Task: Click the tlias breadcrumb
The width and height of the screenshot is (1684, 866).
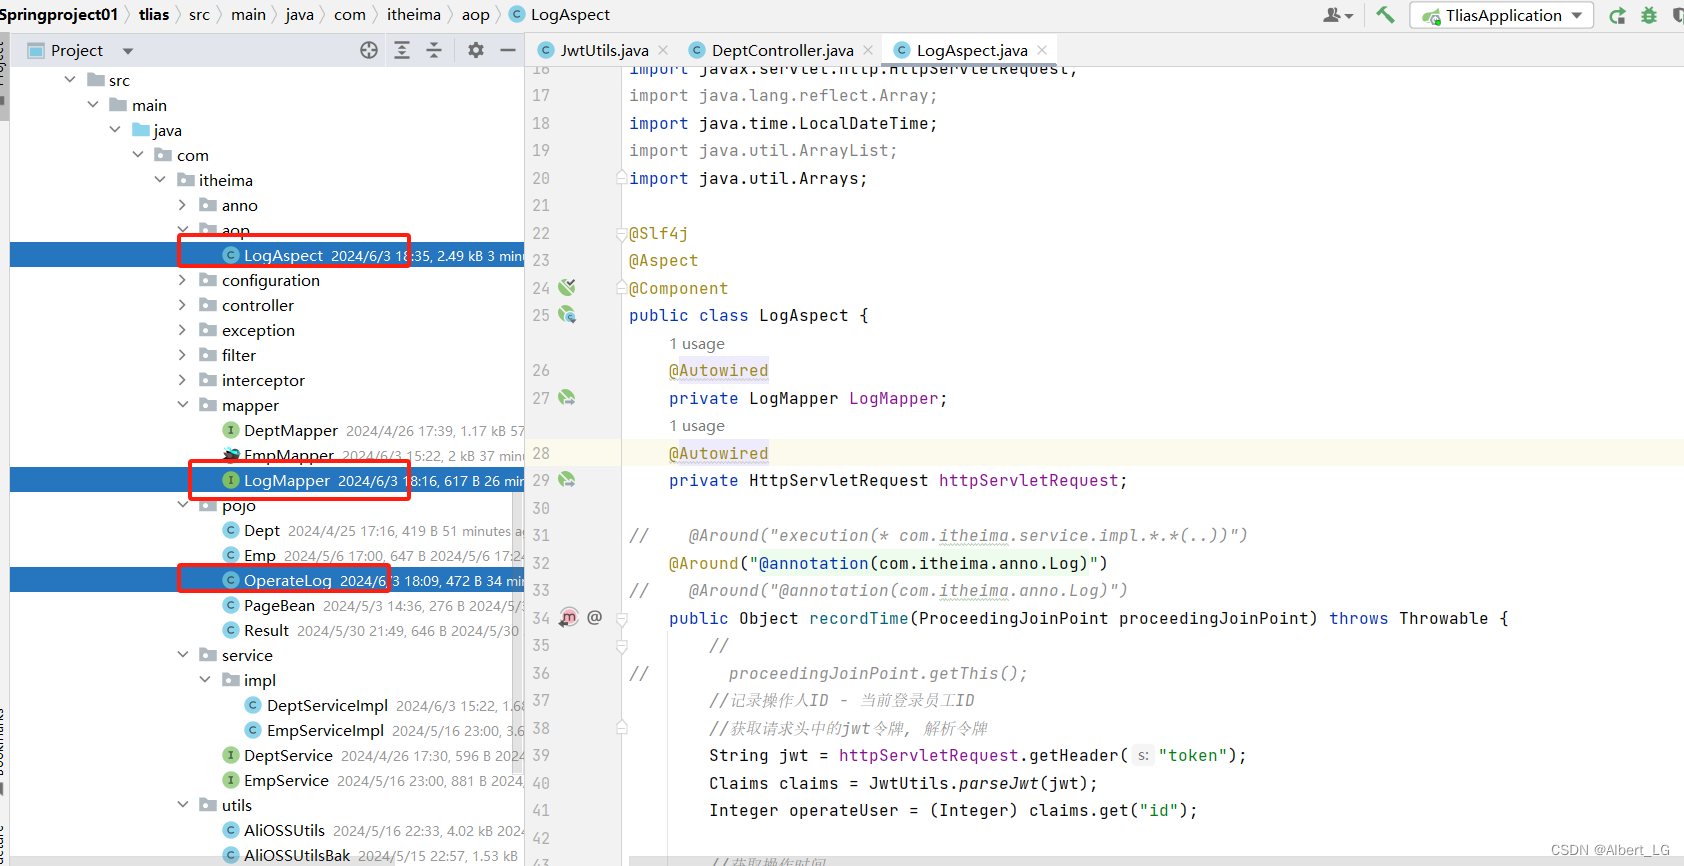Action: [x=154, y=14]
